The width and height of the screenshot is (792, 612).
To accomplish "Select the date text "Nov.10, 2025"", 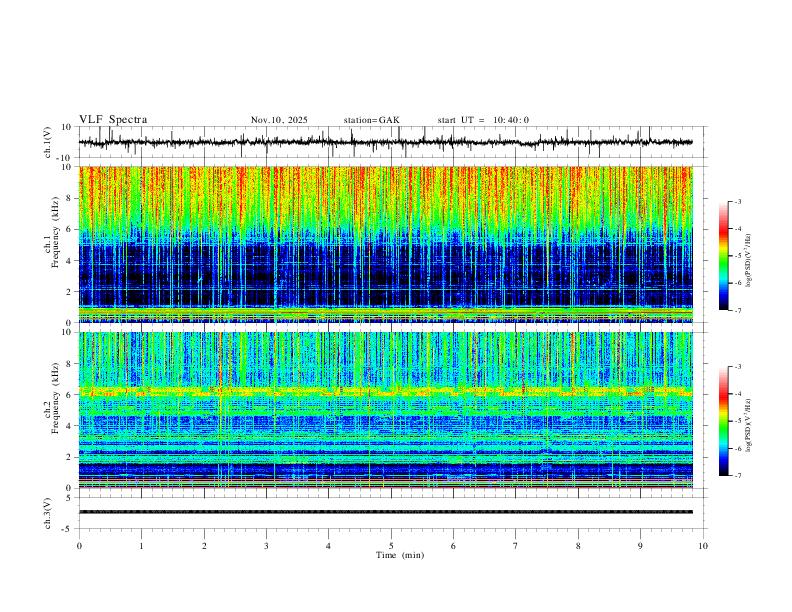I will 279,120.
